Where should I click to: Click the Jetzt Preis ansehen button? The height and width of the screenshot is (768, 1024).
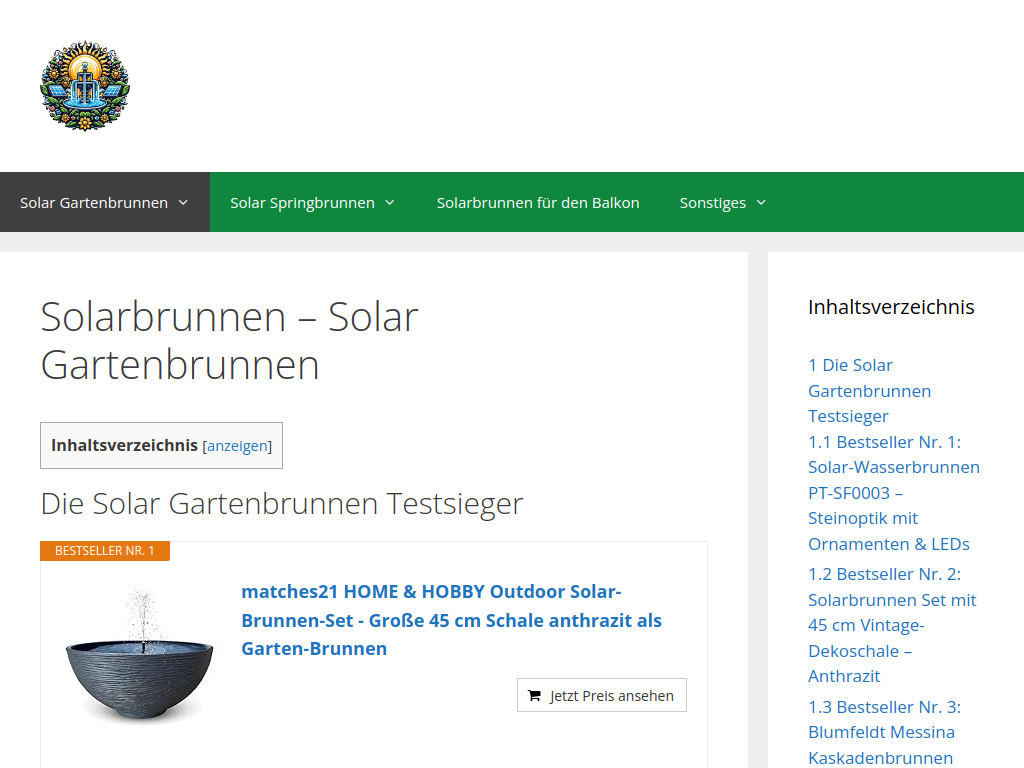(601, 694)
